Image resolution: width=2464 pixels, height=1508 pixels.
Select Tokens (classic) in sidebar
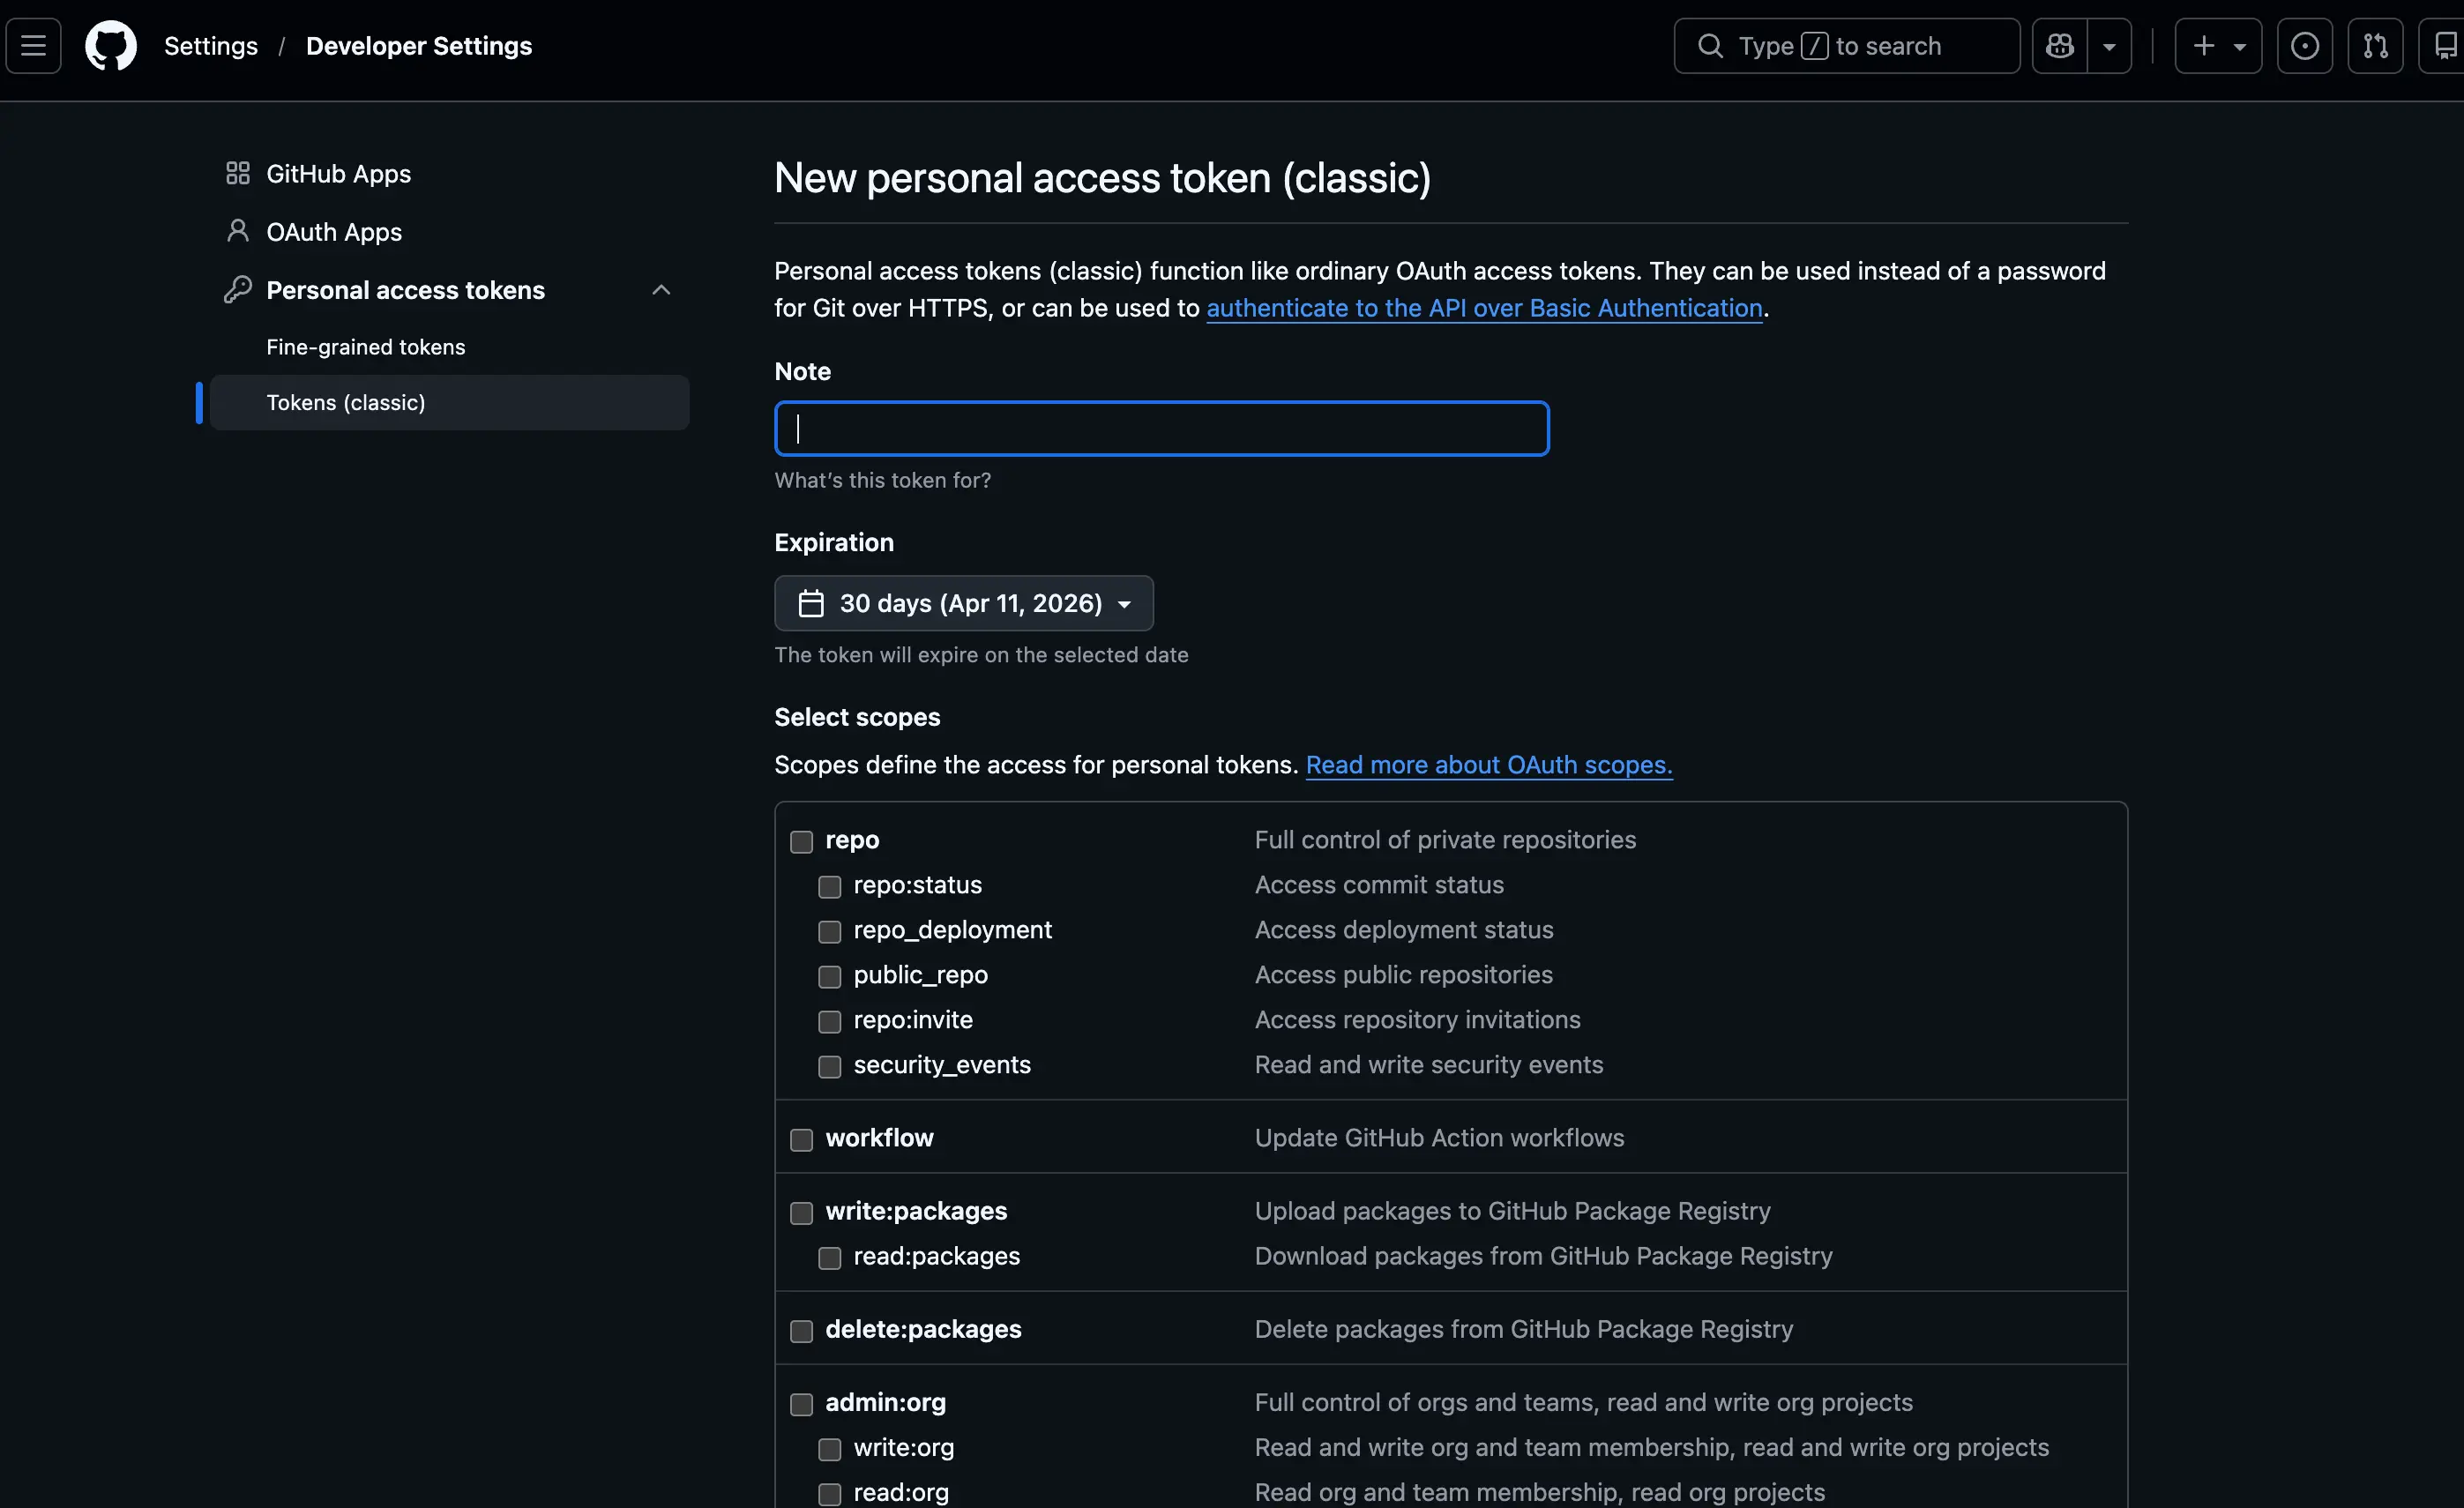[449, 402]
